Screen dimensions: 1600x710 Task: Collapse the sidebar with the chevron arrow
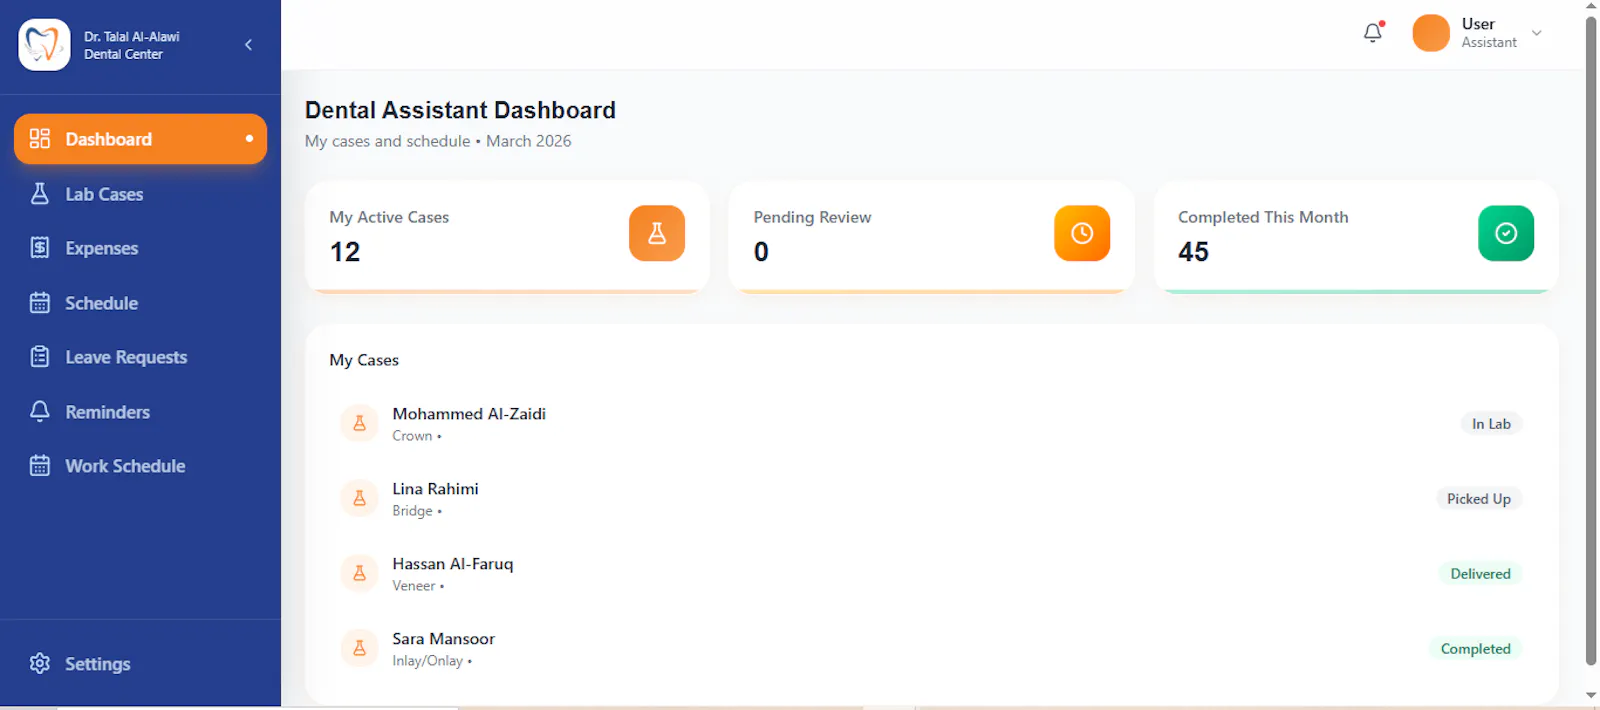click(x=248, y=45)
